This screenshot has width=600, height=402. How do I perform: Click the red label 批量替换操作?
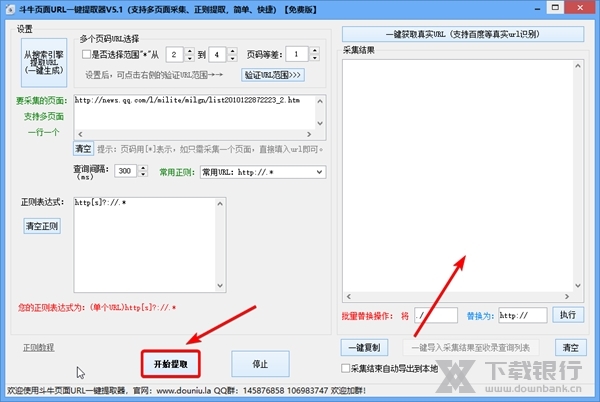tap(367, 316)
